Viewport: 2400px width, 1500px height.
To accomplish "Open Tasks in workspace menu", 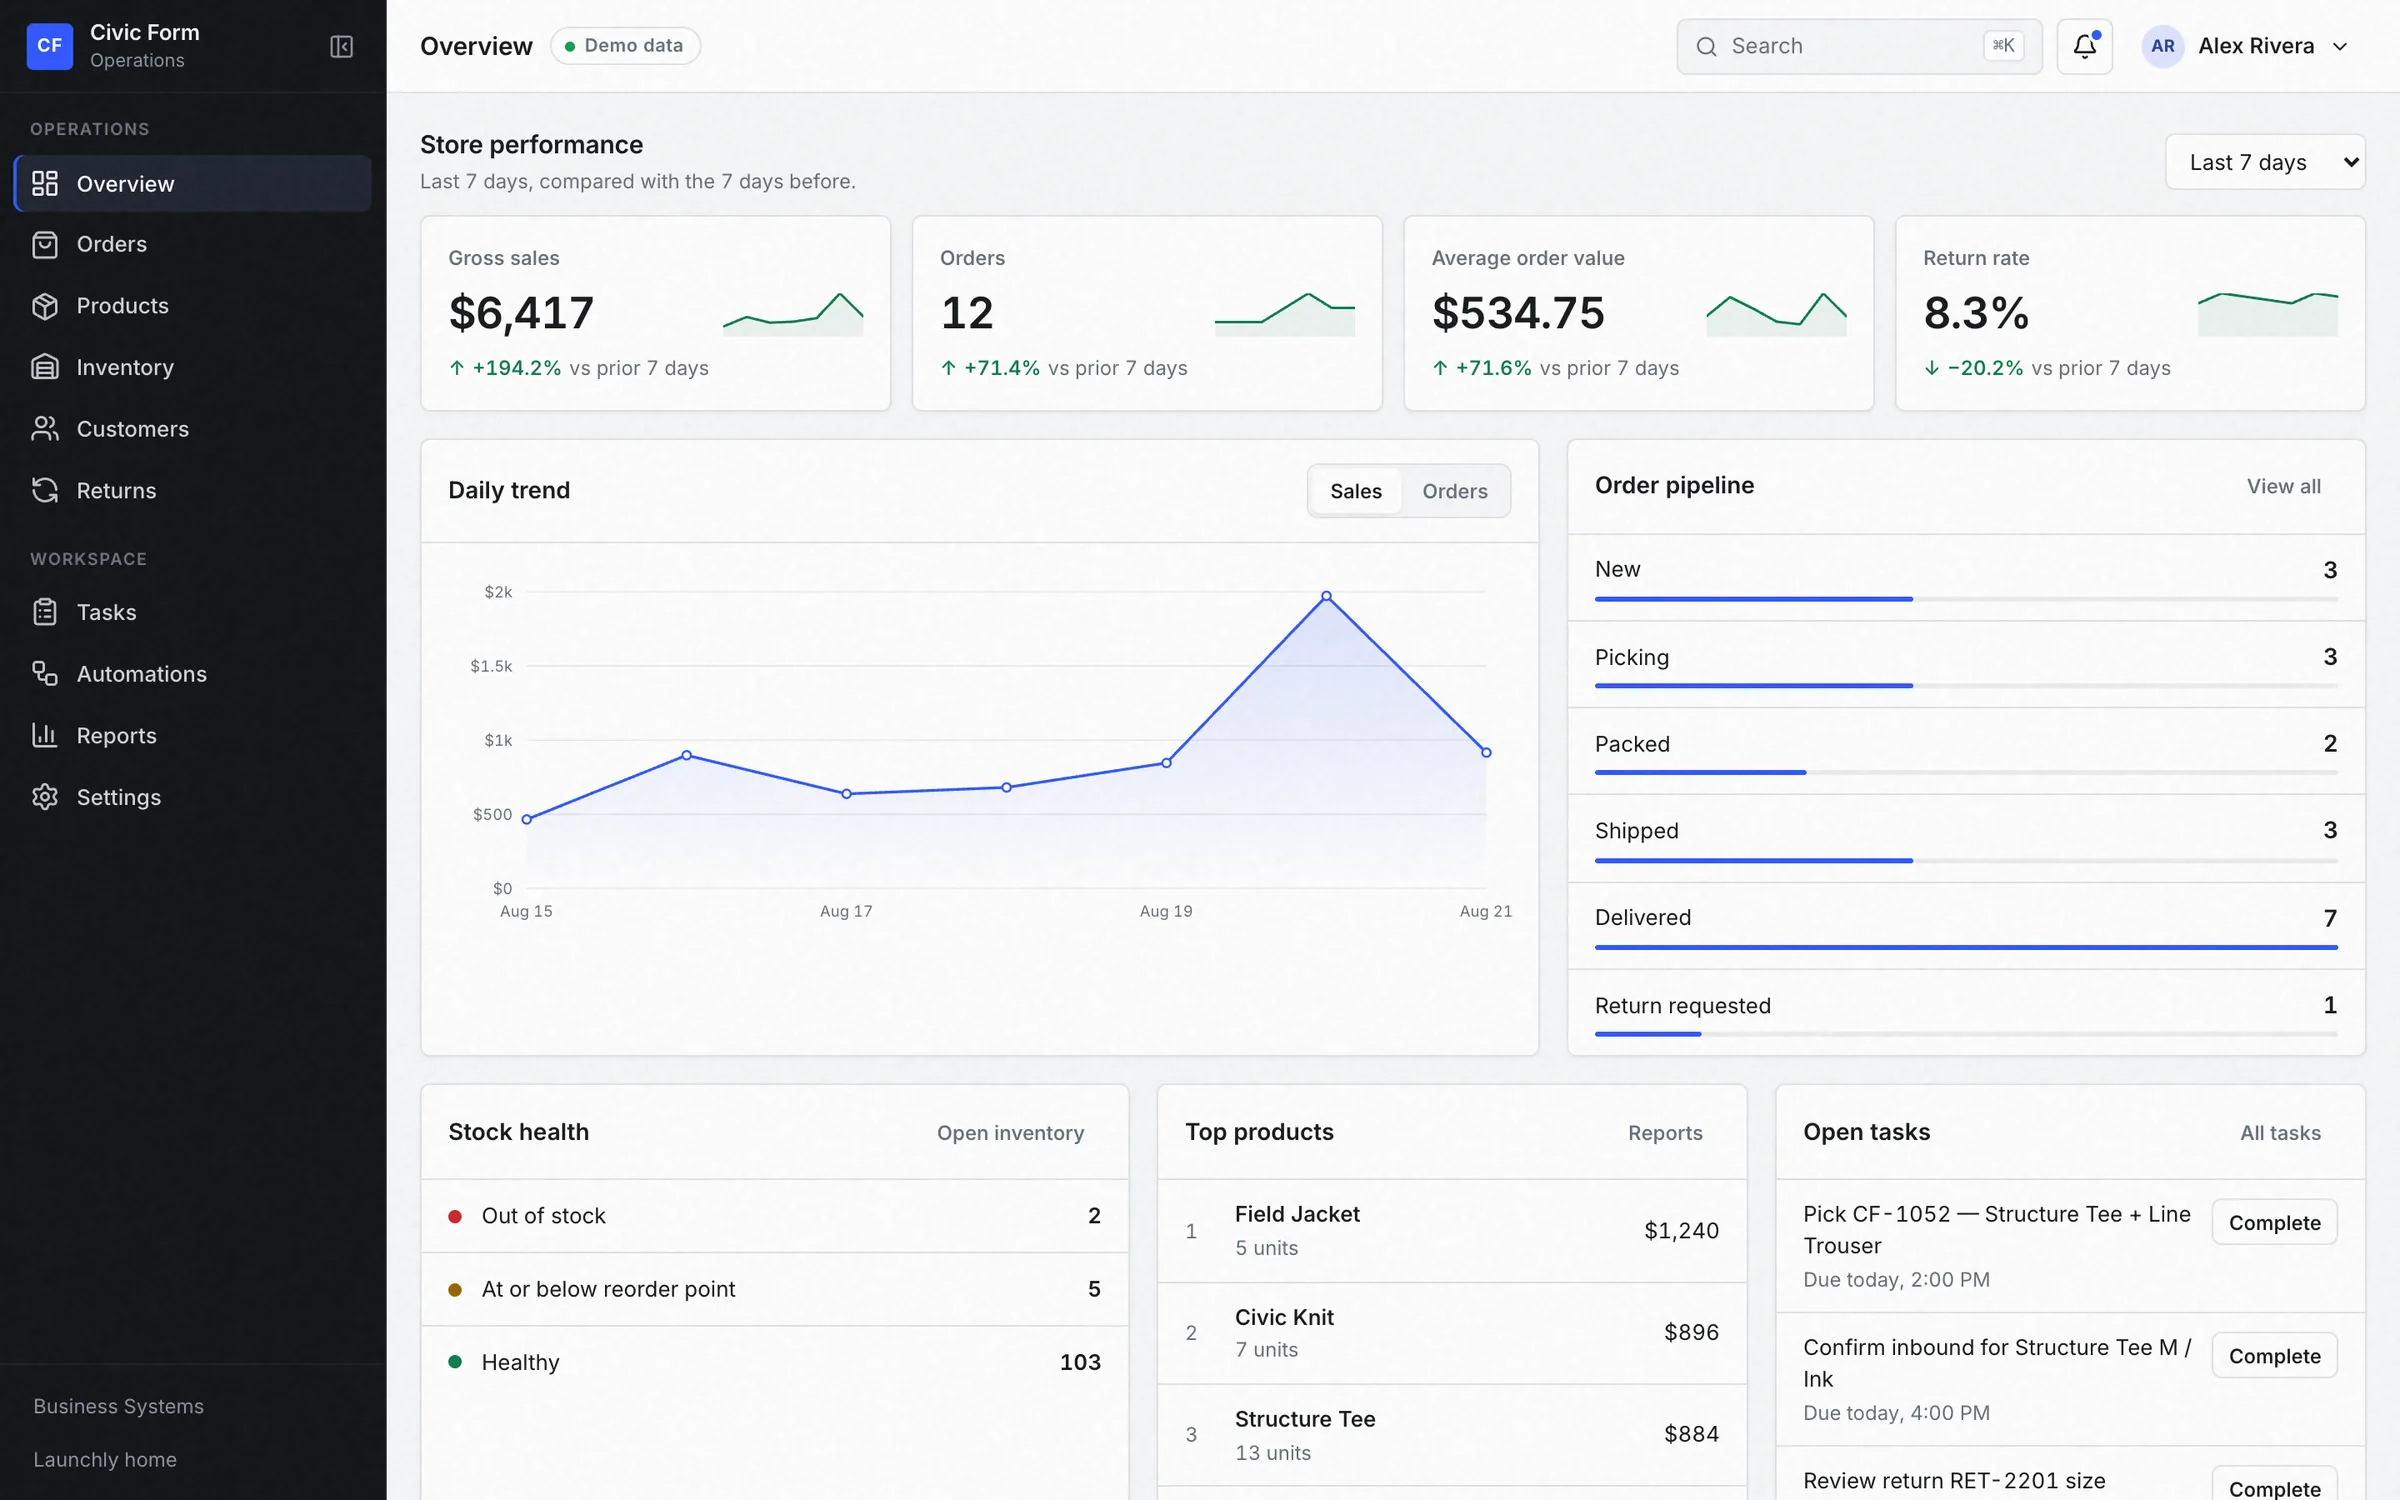I will (x=193, y=612).
